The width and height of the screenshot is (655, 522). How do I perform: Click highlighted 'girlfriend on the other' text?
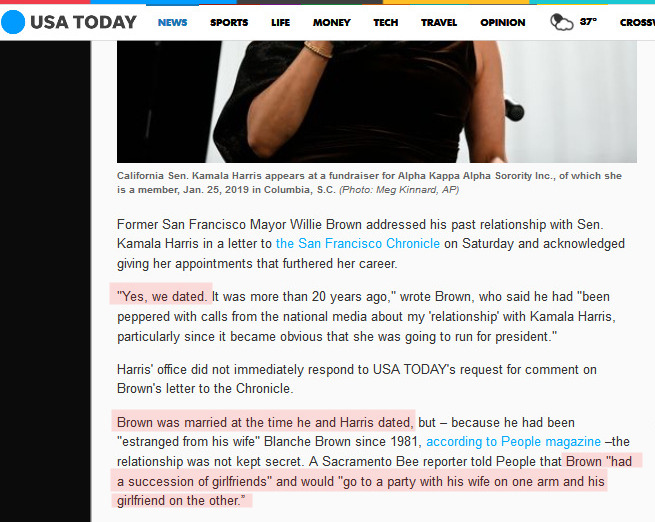tap(181, 500)
